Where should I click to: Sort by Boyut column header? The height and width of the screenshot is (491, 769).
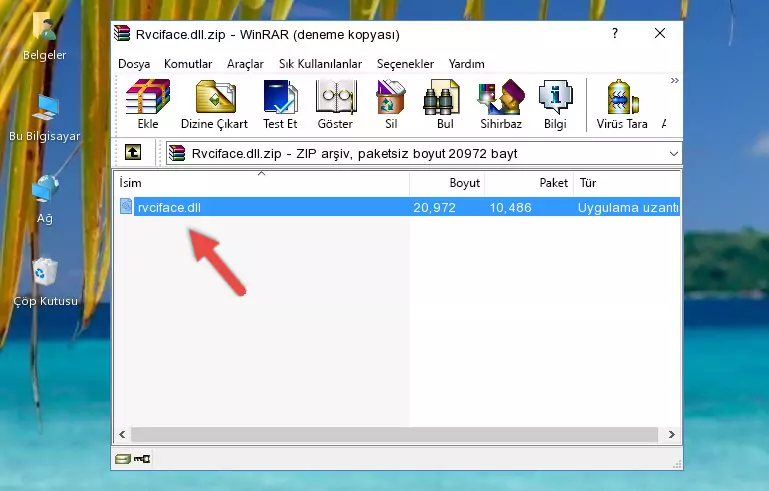(447, 183)
